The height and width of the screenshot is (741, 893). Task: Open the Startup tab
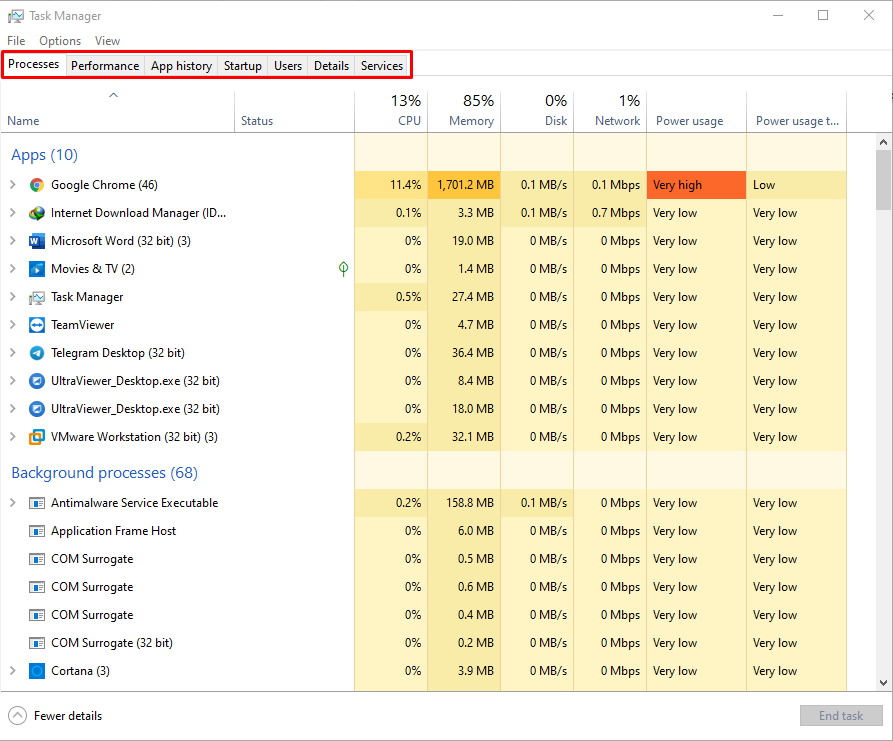pyautogui.click(x=242, y=66)
